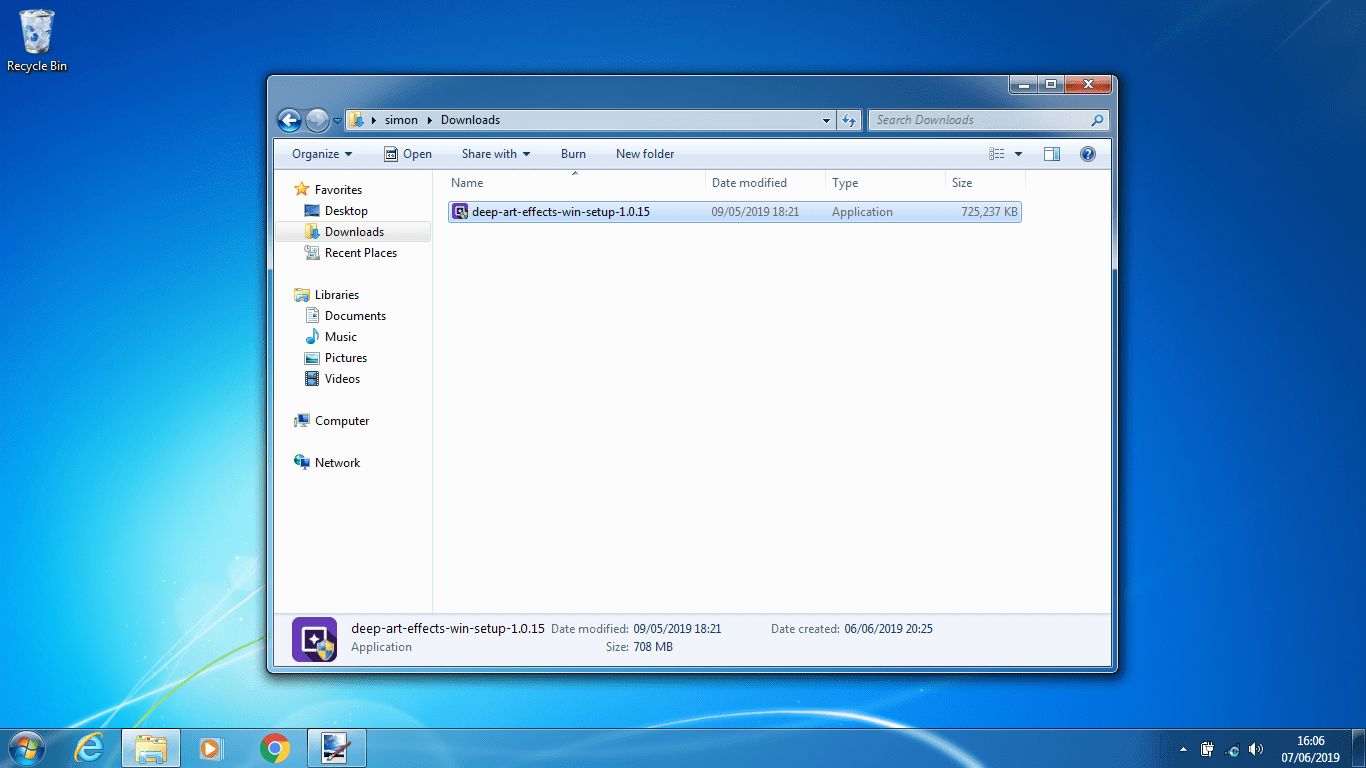
Task: Click the New folder button
Action: pos(645,153)
